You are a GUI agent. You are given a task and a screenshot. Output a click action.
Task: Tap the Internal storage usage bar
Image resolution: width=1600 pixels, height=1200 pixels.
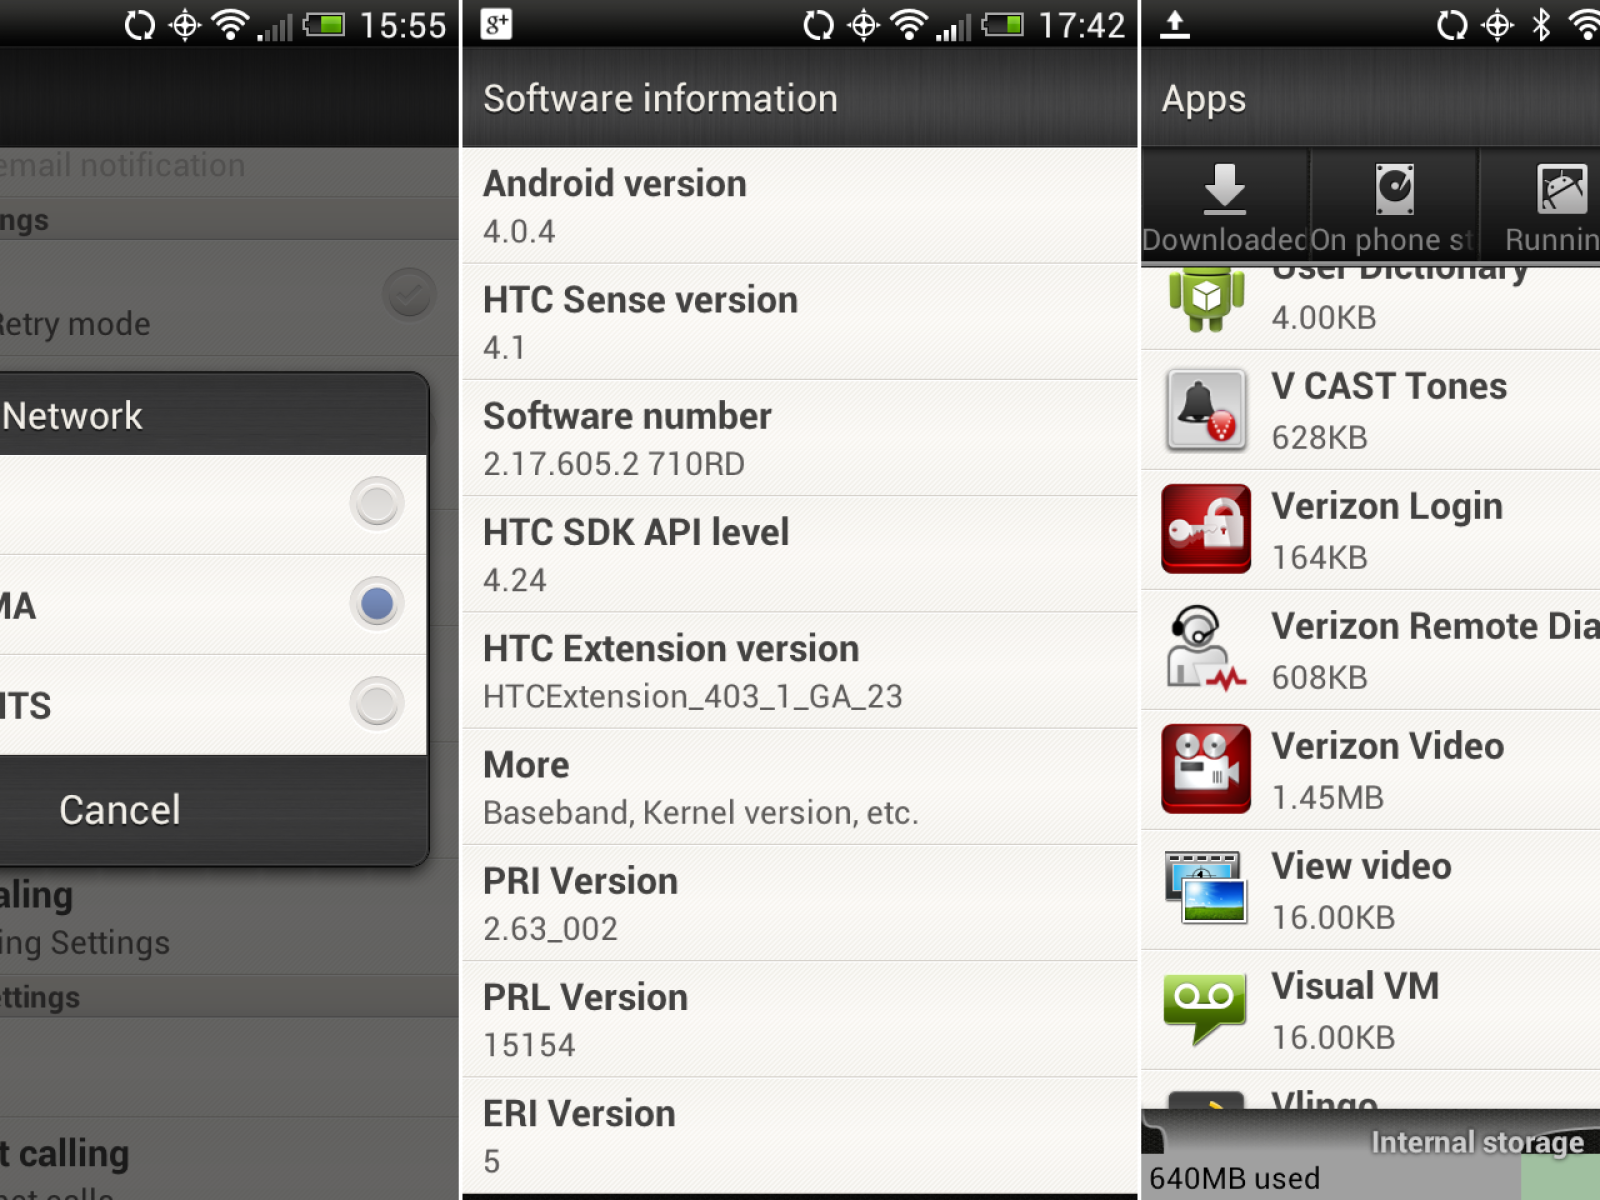click(1370, 1160)
